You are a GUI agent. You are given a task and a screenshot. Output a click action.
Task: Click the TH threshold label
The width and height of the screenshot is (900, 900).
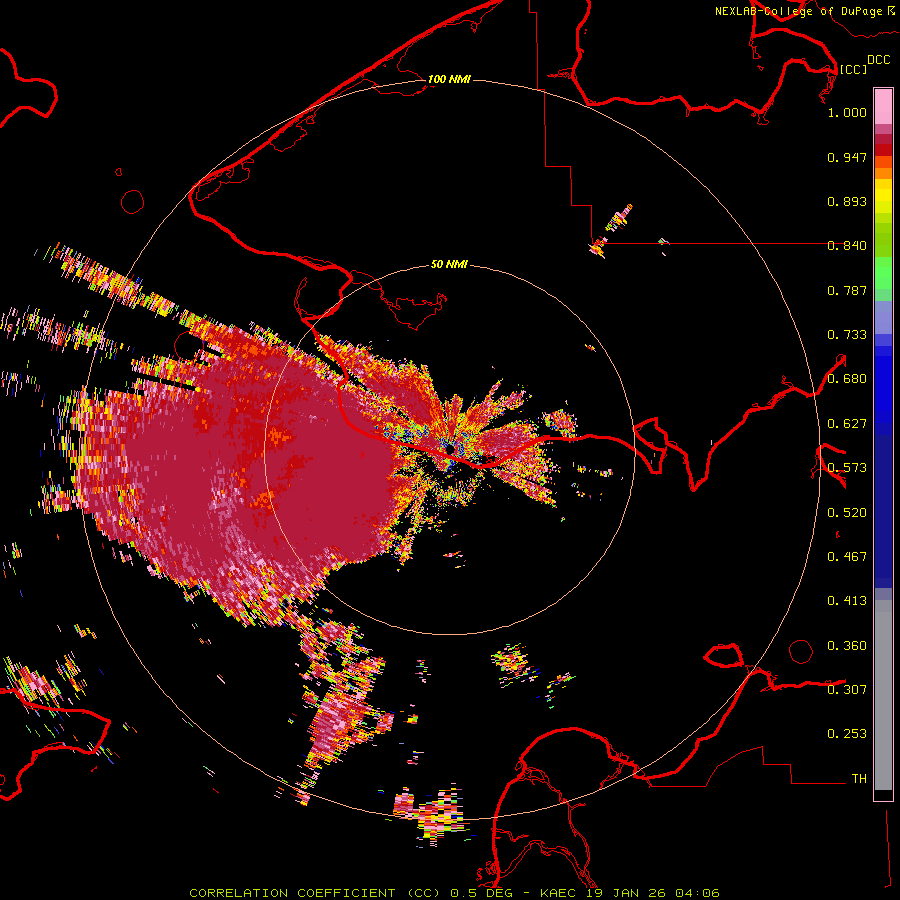point(859,779)
